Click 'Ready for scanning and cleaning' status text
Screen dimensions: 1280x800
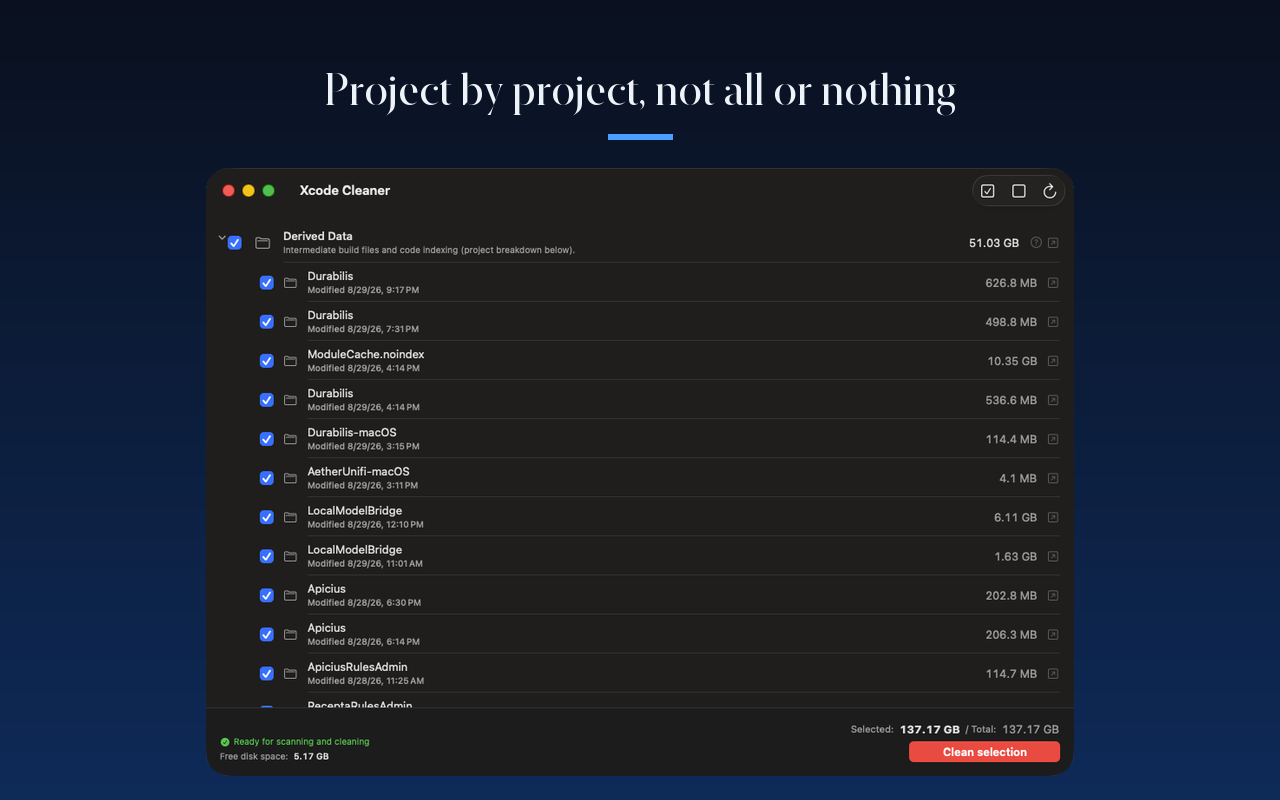[x=301, y=742]
